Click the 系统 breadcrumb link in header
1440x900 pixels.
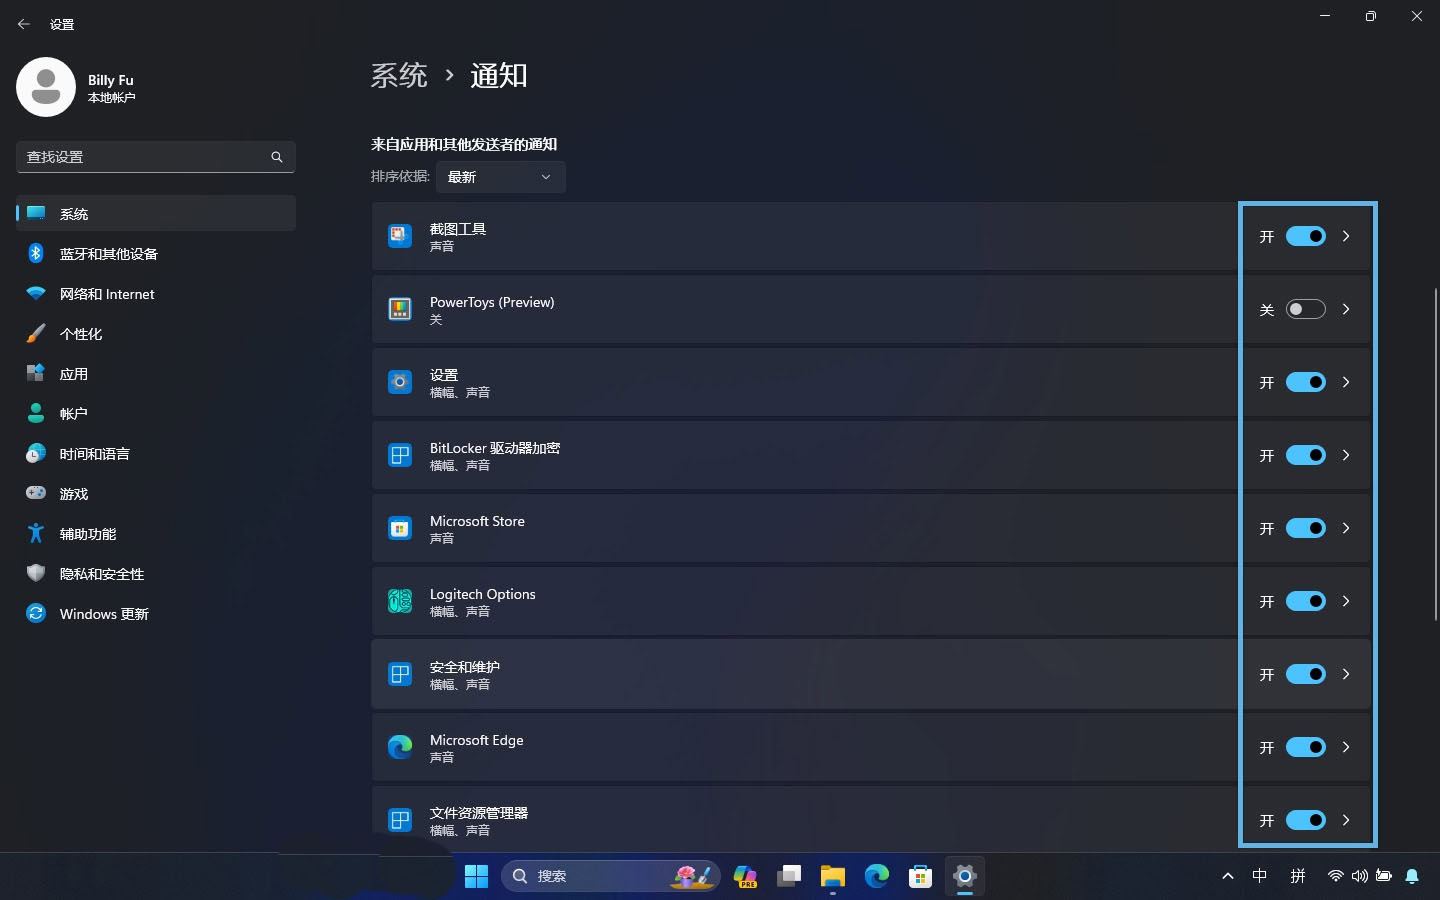tap(399, 76)
